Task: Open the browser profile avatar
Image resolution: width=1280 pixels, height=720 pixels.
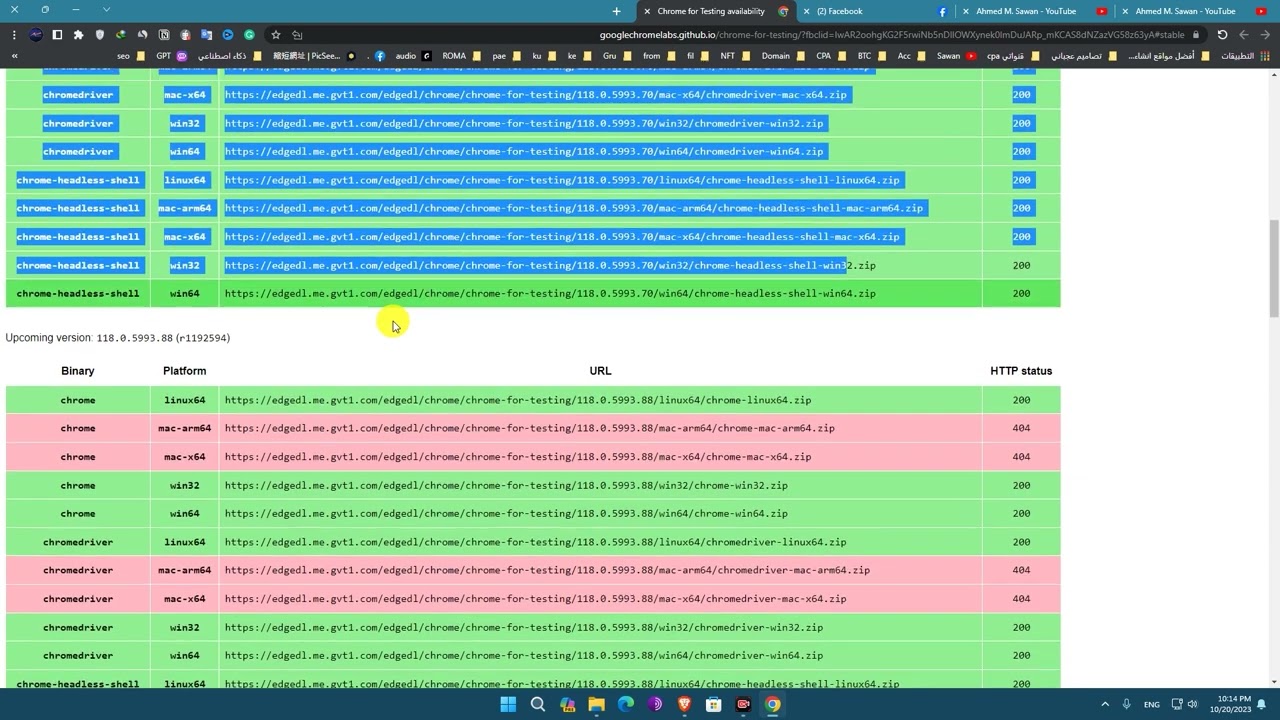Action: pos(36,34)
